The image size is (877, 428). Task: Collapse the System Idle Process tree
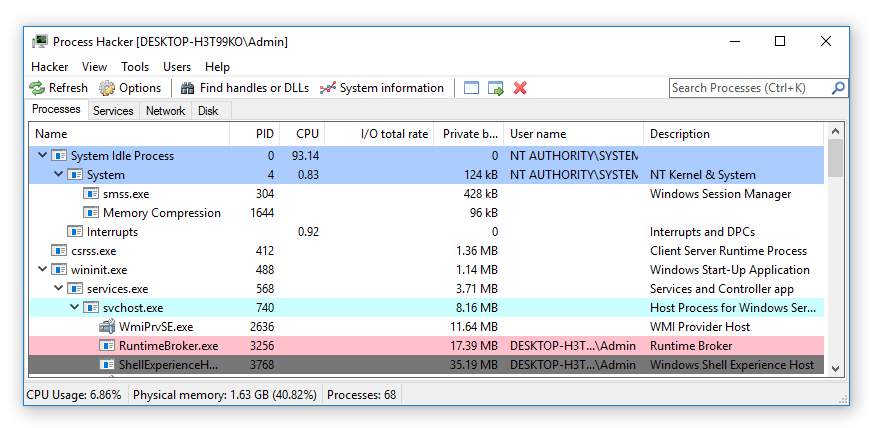[x=42, y=156]
